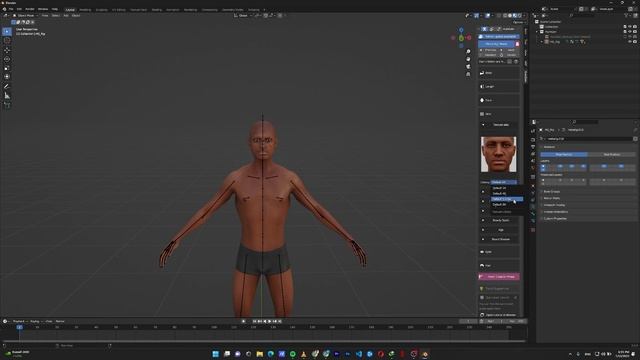
Task: Toggle HG_Rig visibility eye in outliner
Action: (630, 42)
